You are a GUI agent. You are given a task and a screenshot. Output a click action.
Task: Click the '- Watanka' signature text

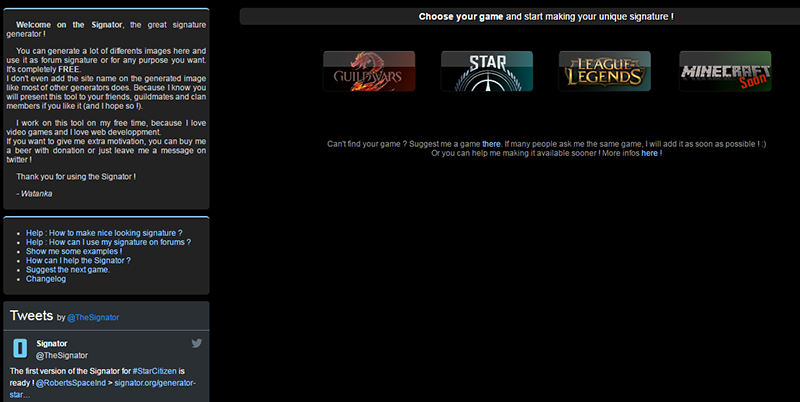34,194
